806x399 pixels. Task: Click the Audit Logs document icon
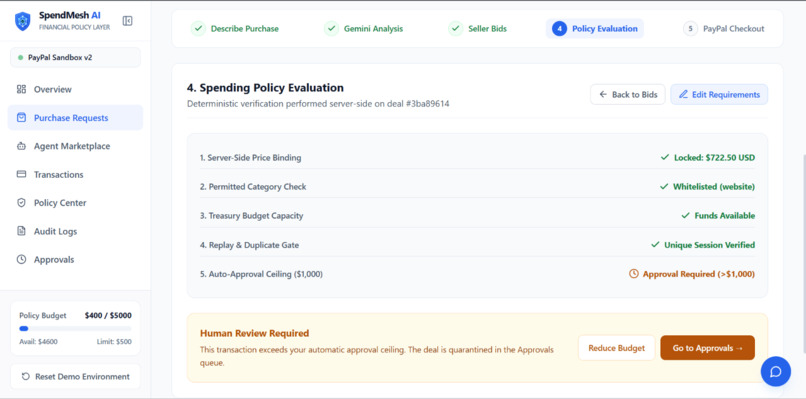click(x=21, y=231)
